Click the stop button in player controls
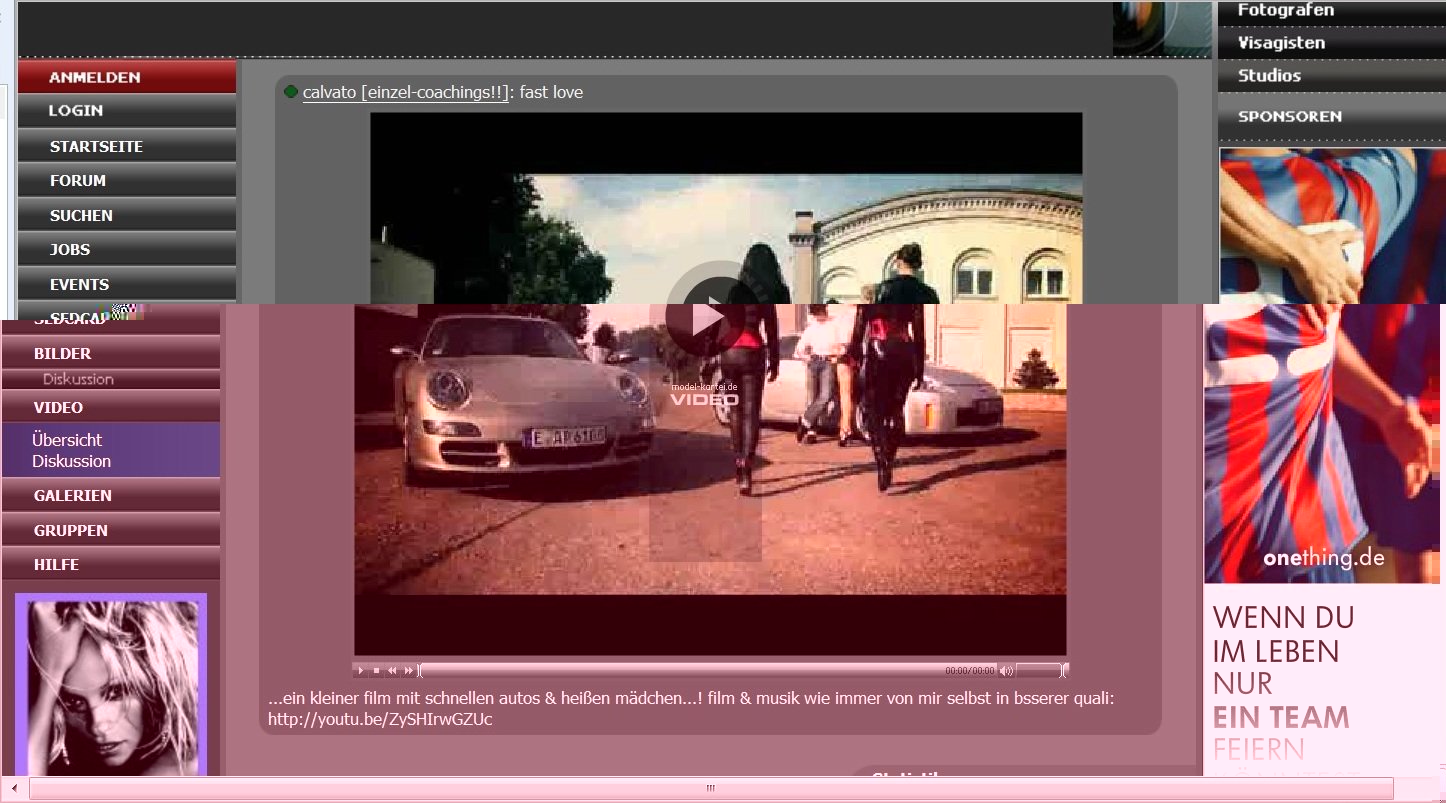The height and width of the screenshot is (803, 1446). click(x=376, y=670)
